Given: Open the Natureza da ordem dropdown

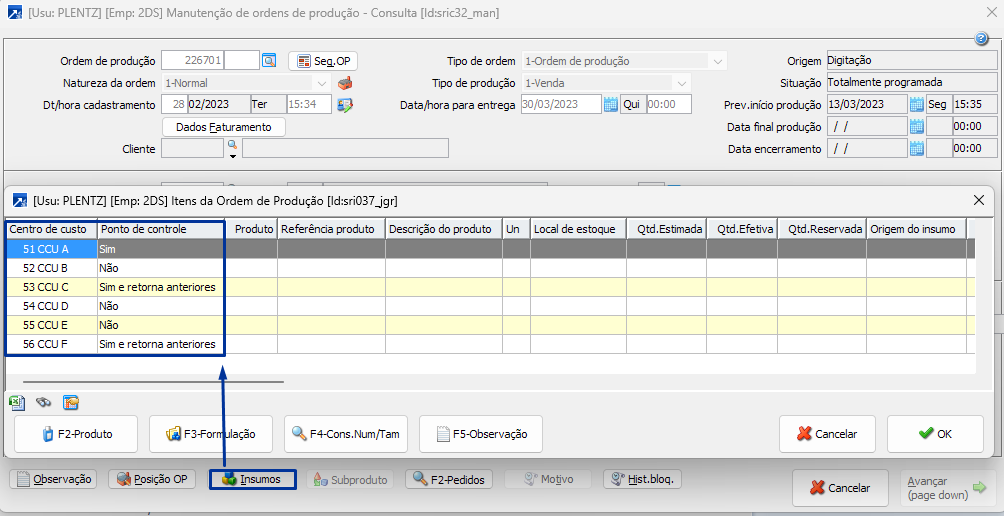Looking at the screenshot, I should click(321, 83).
